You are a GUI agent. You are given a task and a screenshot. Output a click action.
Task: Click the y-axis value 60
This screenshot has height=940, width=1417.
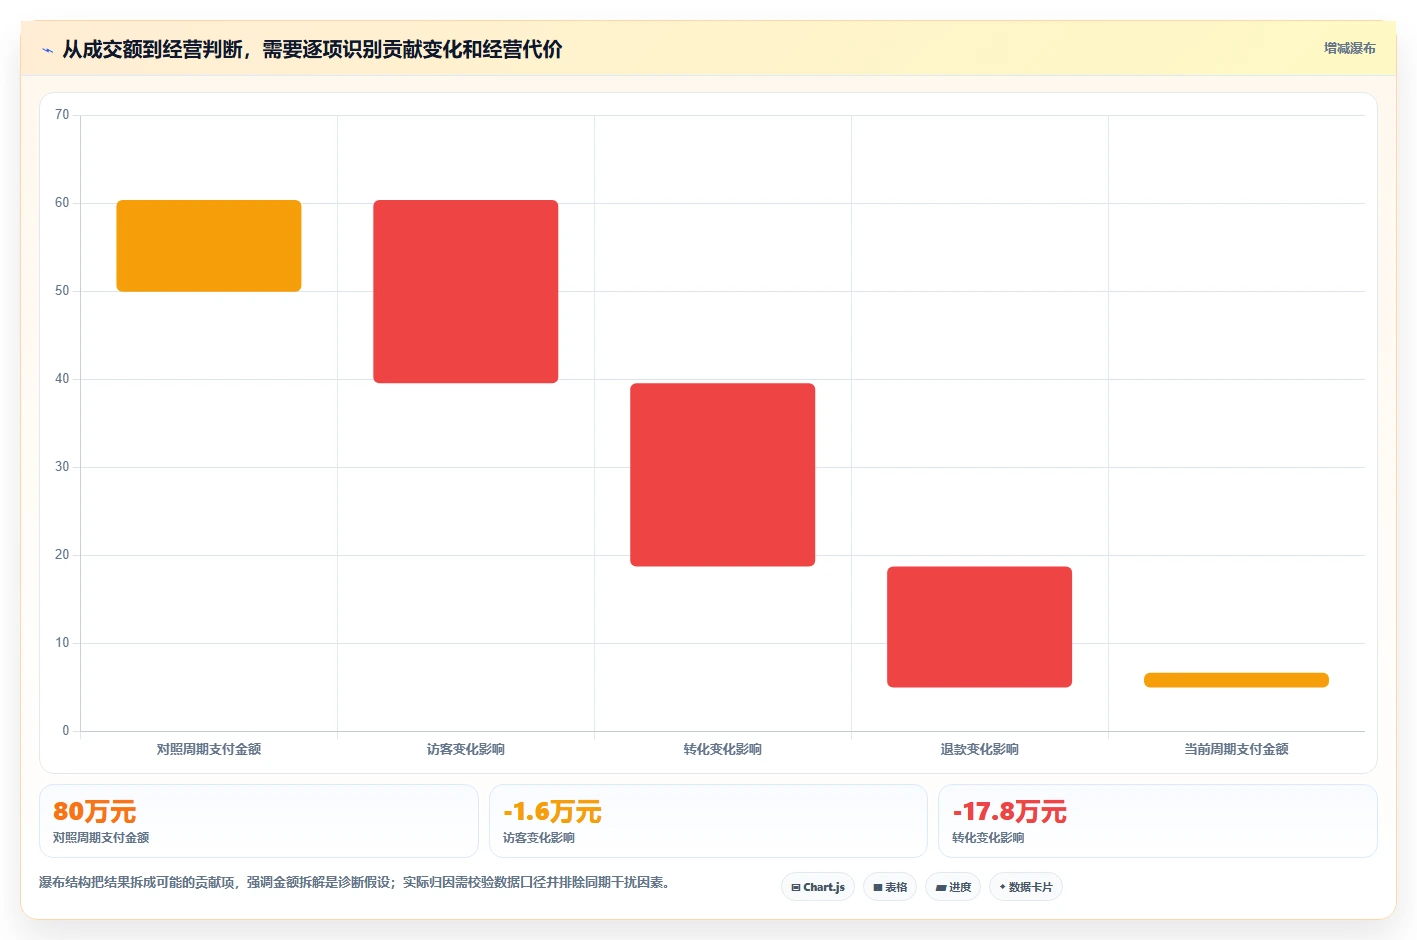click(x=62, y=203)
